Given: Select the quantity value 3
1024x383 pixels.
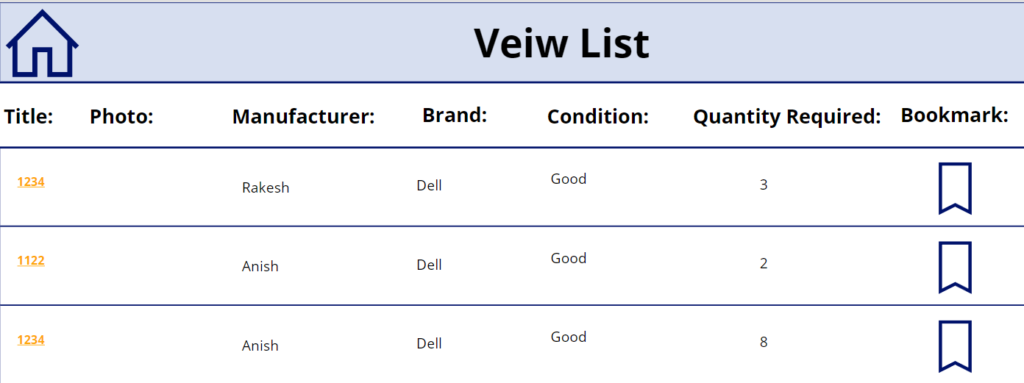Looking at the screenshot, I should coord(763,185).
